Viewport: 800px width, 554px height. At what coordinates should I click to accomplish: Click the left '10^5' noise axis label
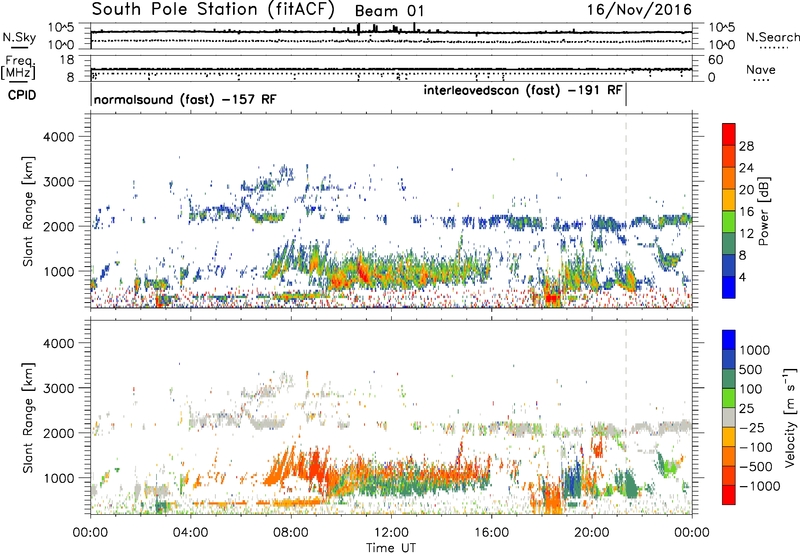point(61,28)
